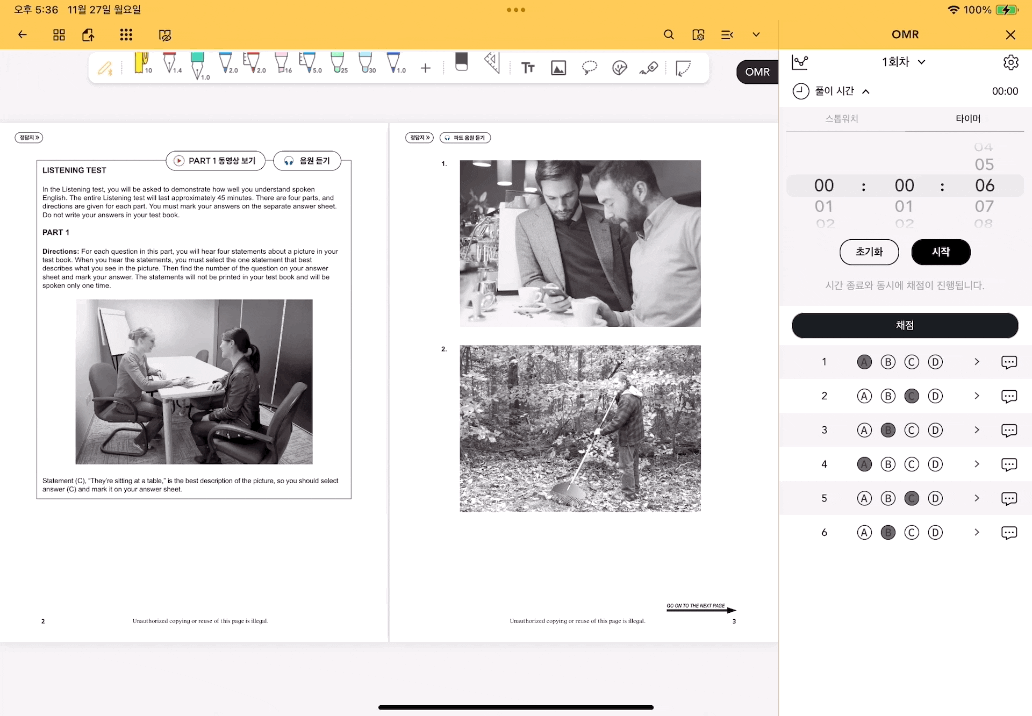The height and width of the screenshot is (716, 1032).
Task: Expand question 4 details chevron
Action: pyautogui.click(x=977, y=464)
